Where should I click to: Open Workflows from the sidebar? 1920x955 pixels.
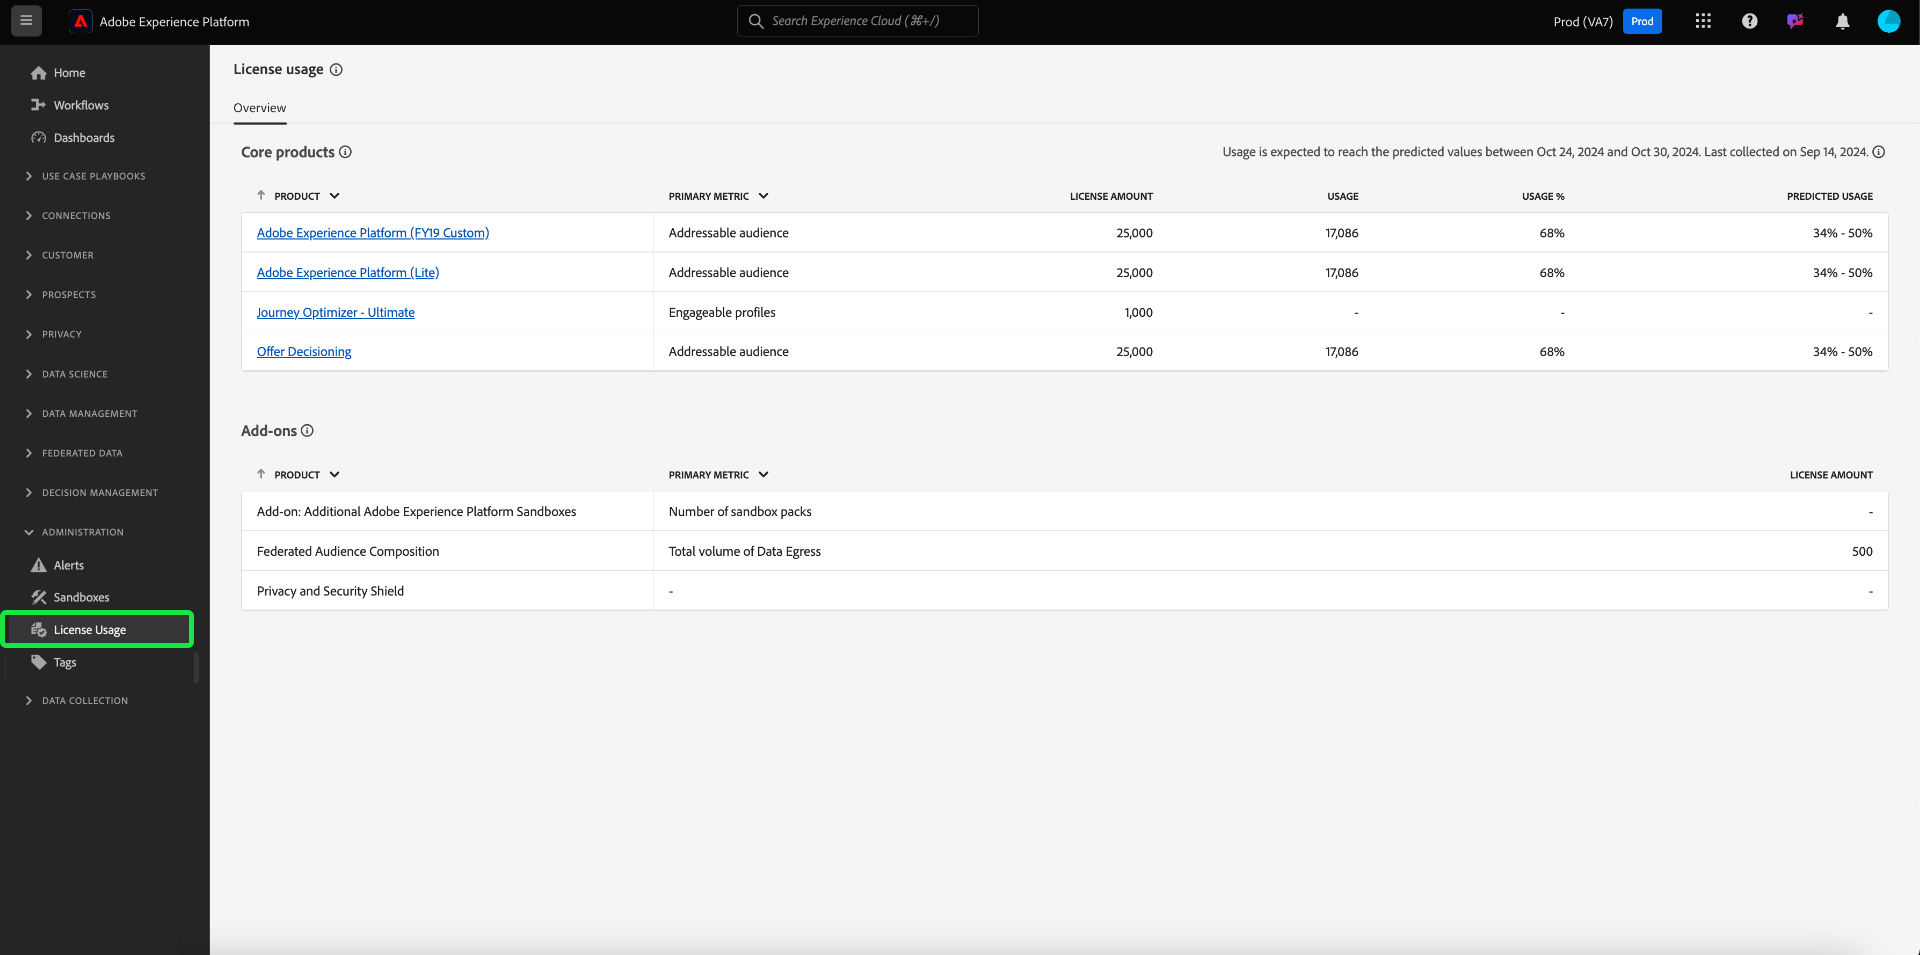tap(81, 105)
